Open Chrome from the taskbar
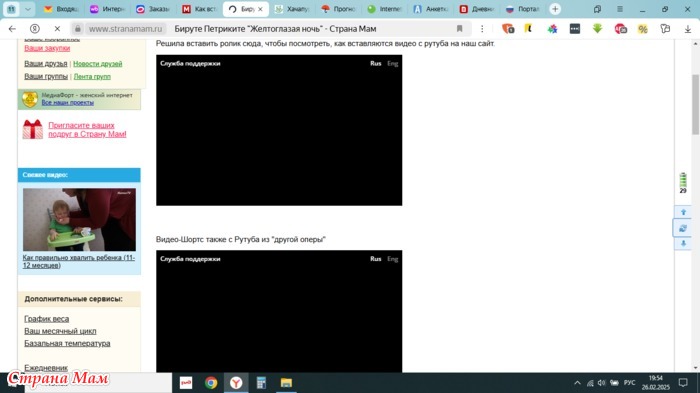This screenshot has height=393, width=700. click(211, 383)
